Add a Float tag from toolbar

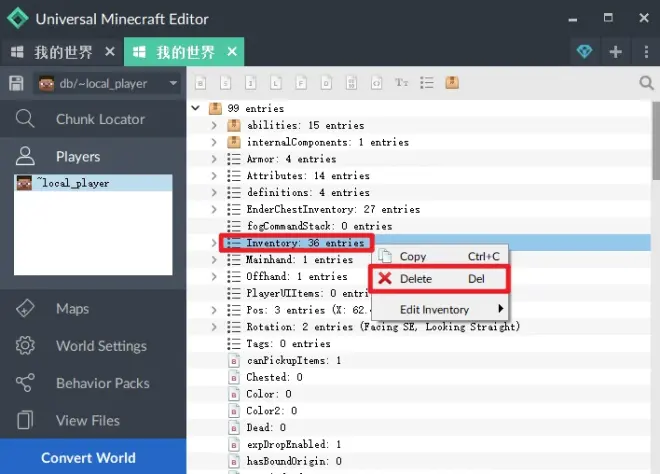pyautogui.click(x=301, y=83)
